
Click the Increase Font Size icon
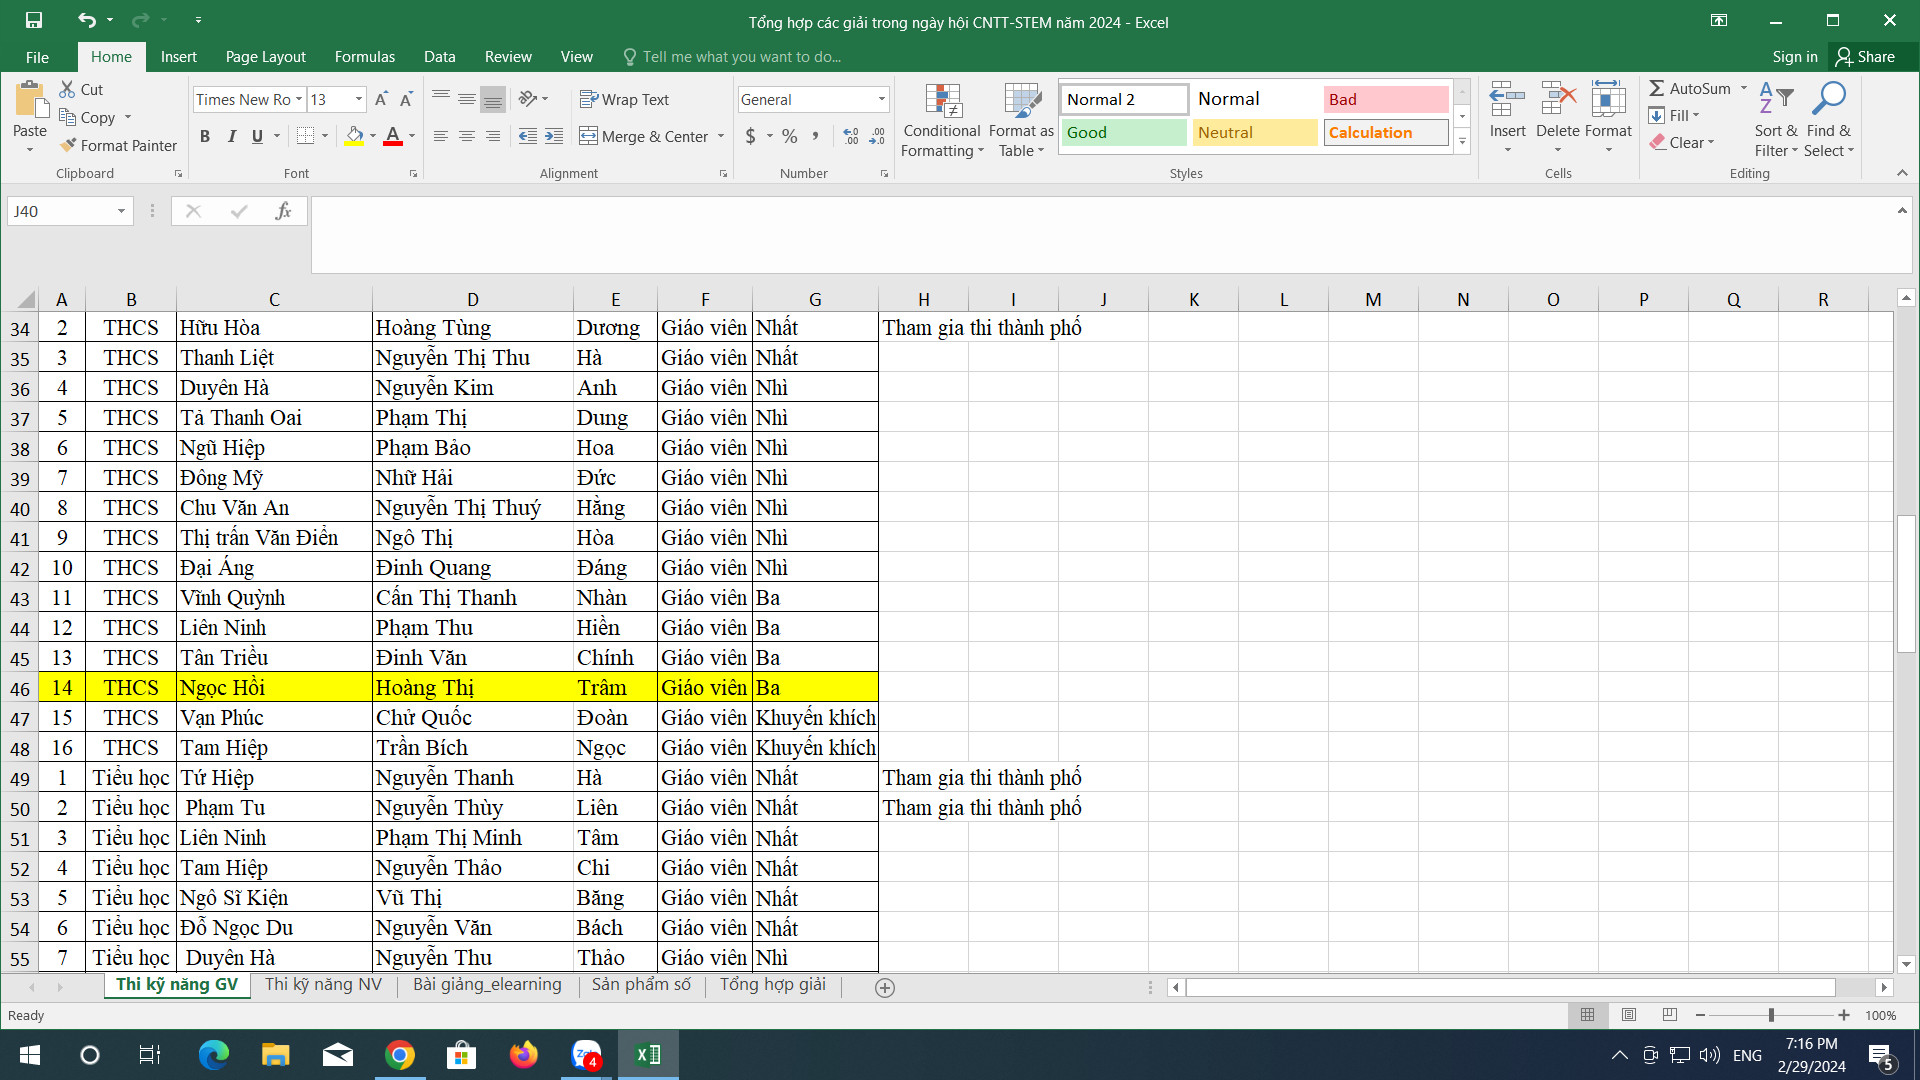click(381, 100)
